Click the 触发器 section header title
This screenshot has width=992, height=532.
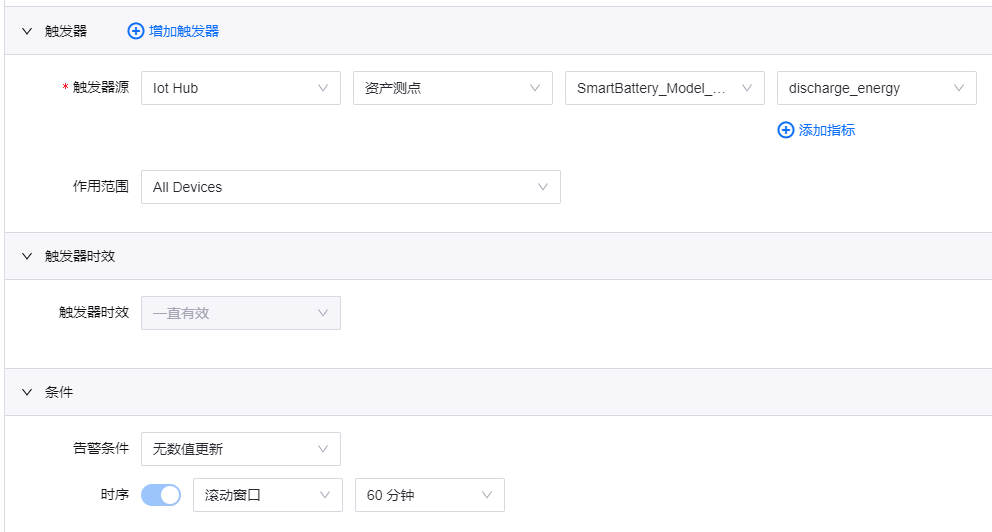click(x=66, y=31)
